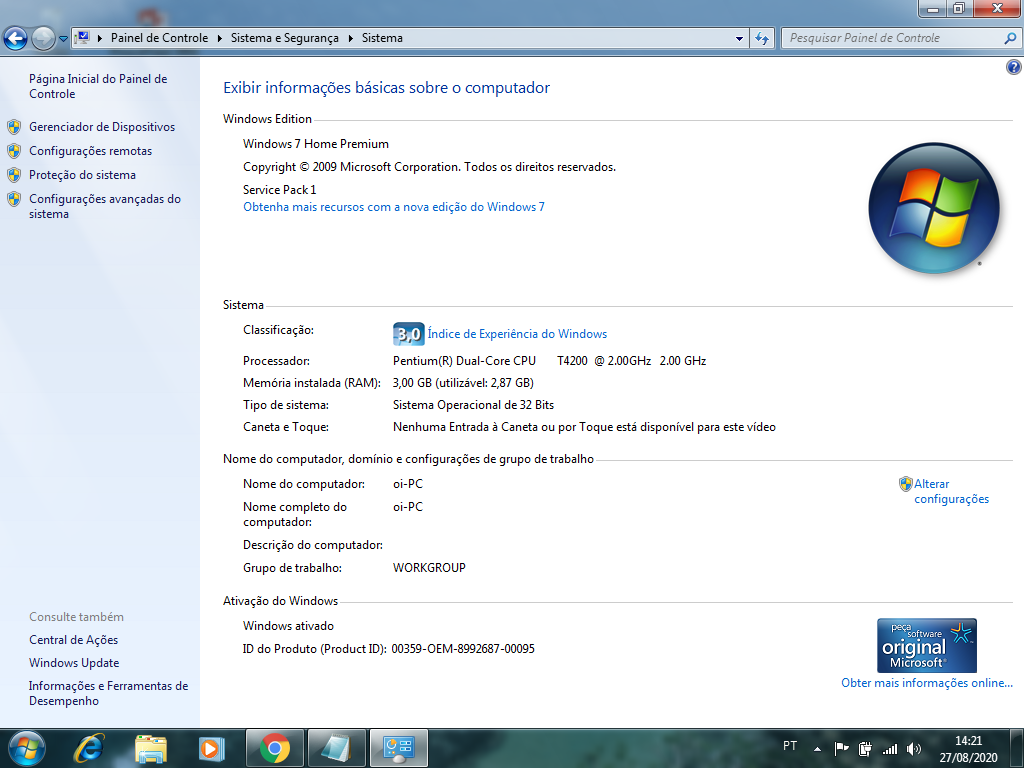
Task: Show hidden tray icons arrow
Action: tap(817, 749)
